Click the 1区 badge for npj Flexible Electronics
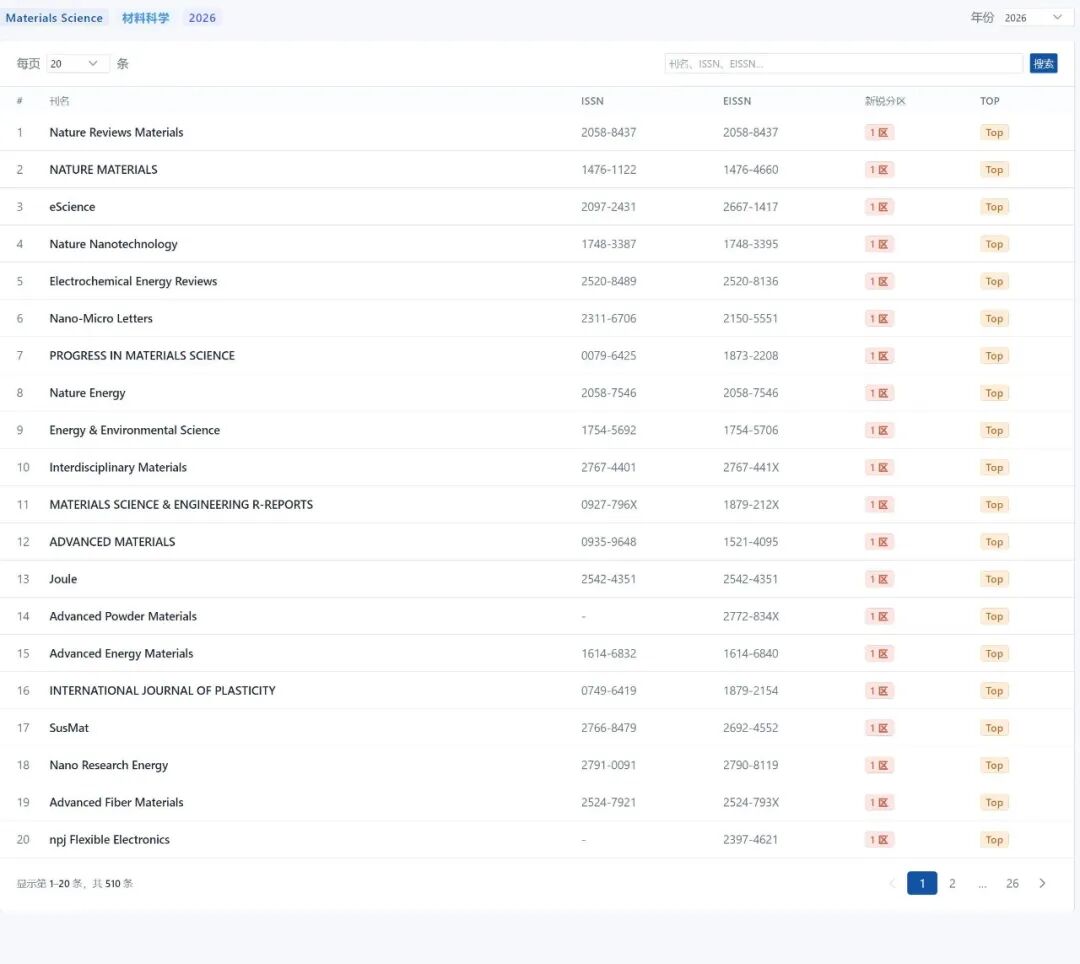Viewport: 1080px width, 964px height. coord(879,840)
